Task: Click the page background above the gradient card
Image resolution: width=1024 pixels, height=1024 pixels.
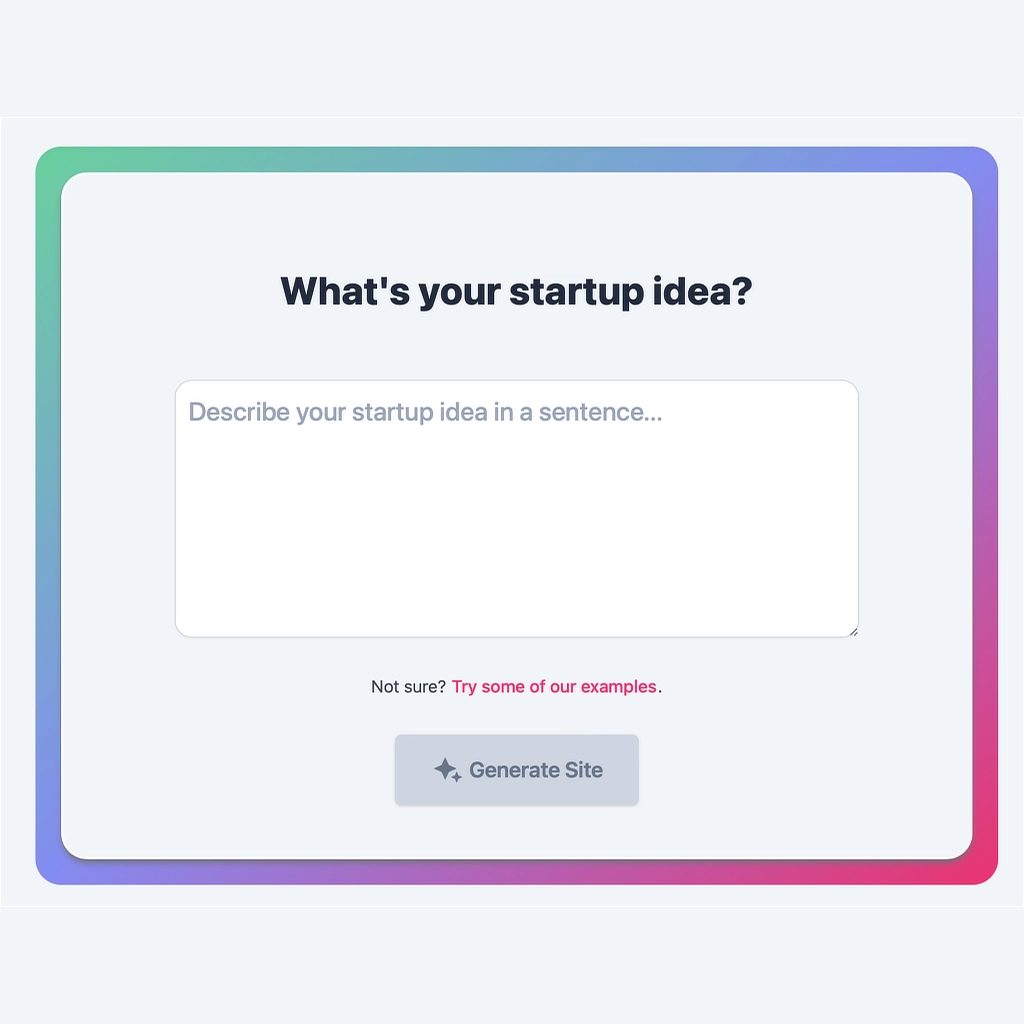Action: 512,60
